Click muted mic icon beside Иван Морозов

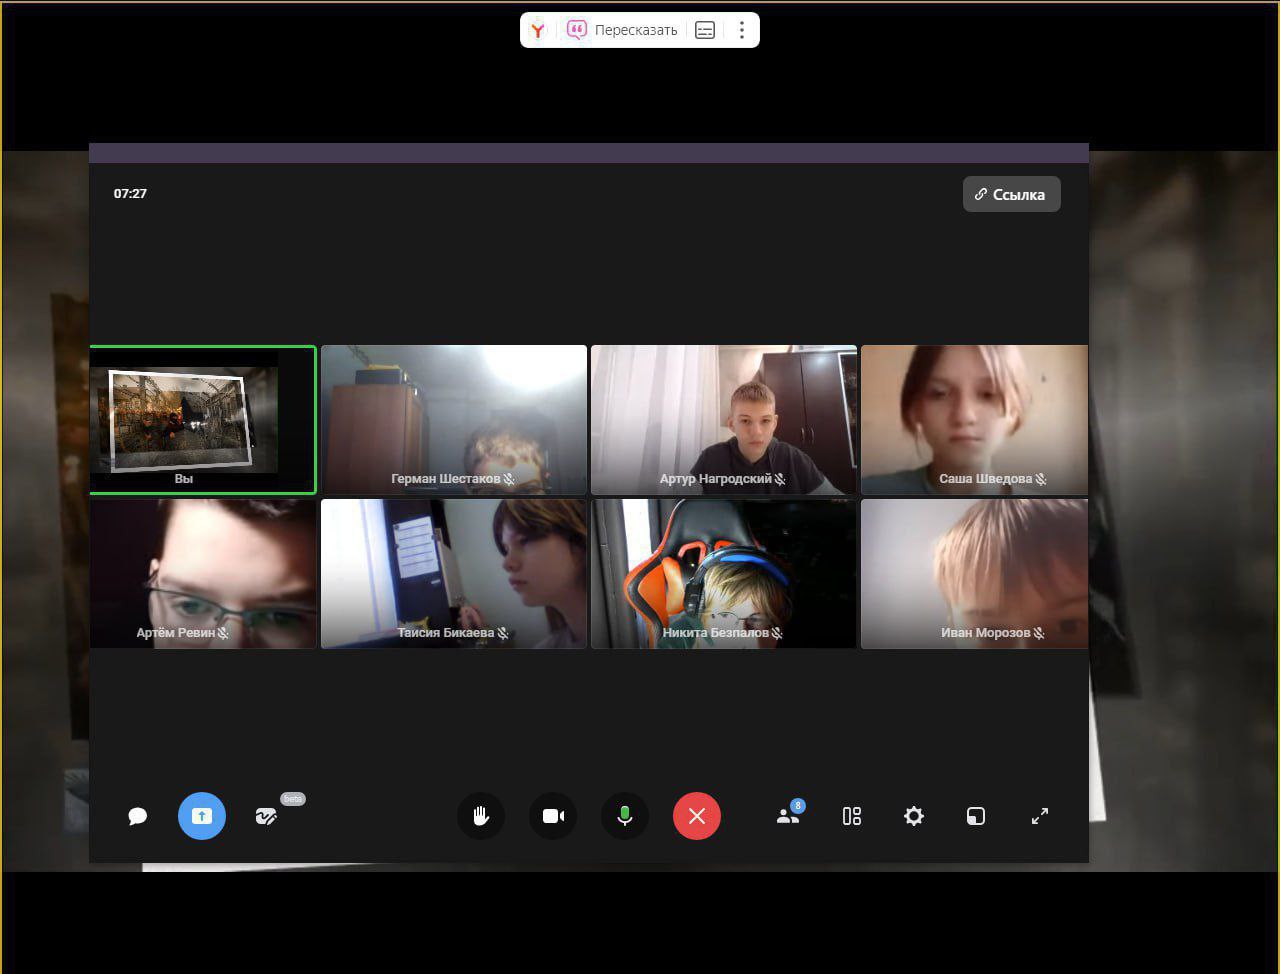1039,633
